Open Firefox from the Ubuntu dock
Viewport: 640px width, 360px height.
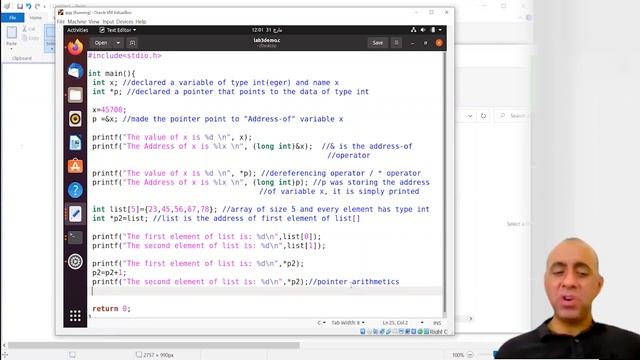pyautogui.click(x=75, y=47)
